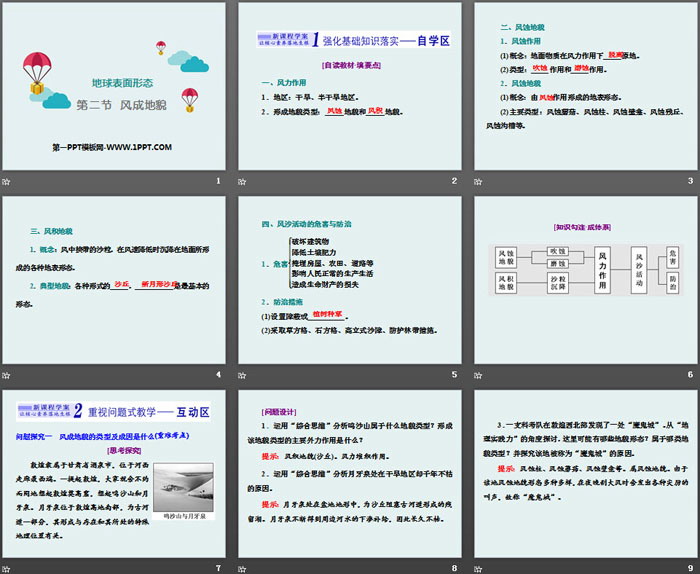This screenshot has height=574, width=700.
Task: Click the 风力作用 box in slide 6 diagram
Action: tap(602, 270)
